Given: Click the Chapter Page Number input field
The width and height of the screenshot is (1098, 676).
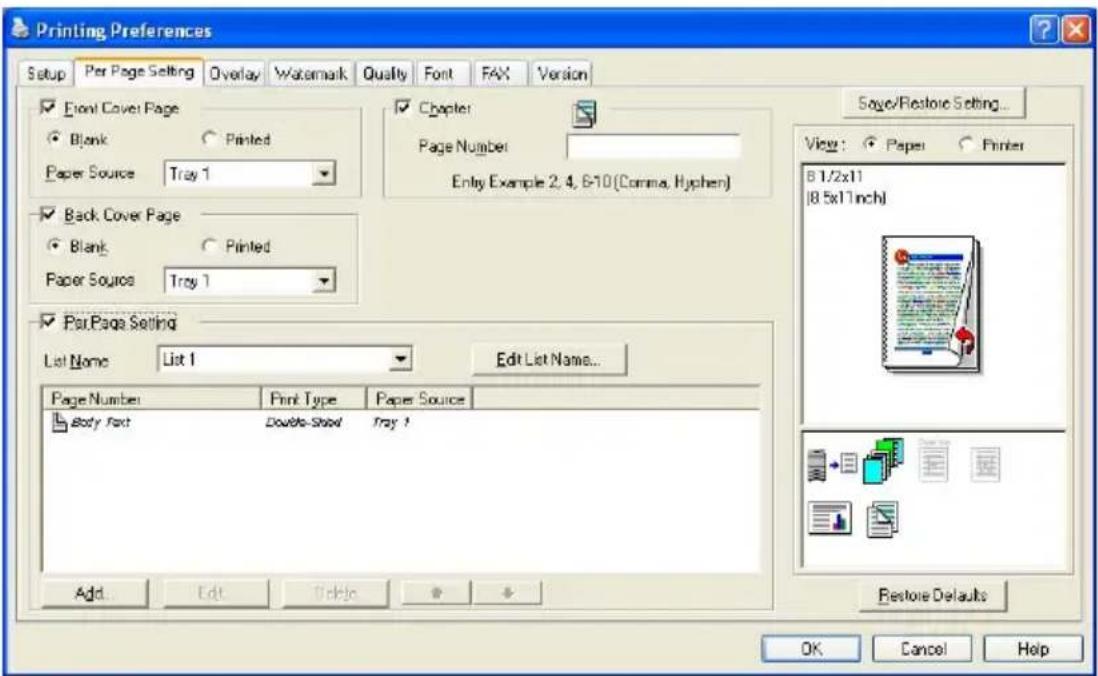Looking at the screenshot, I should click(653, 146).
